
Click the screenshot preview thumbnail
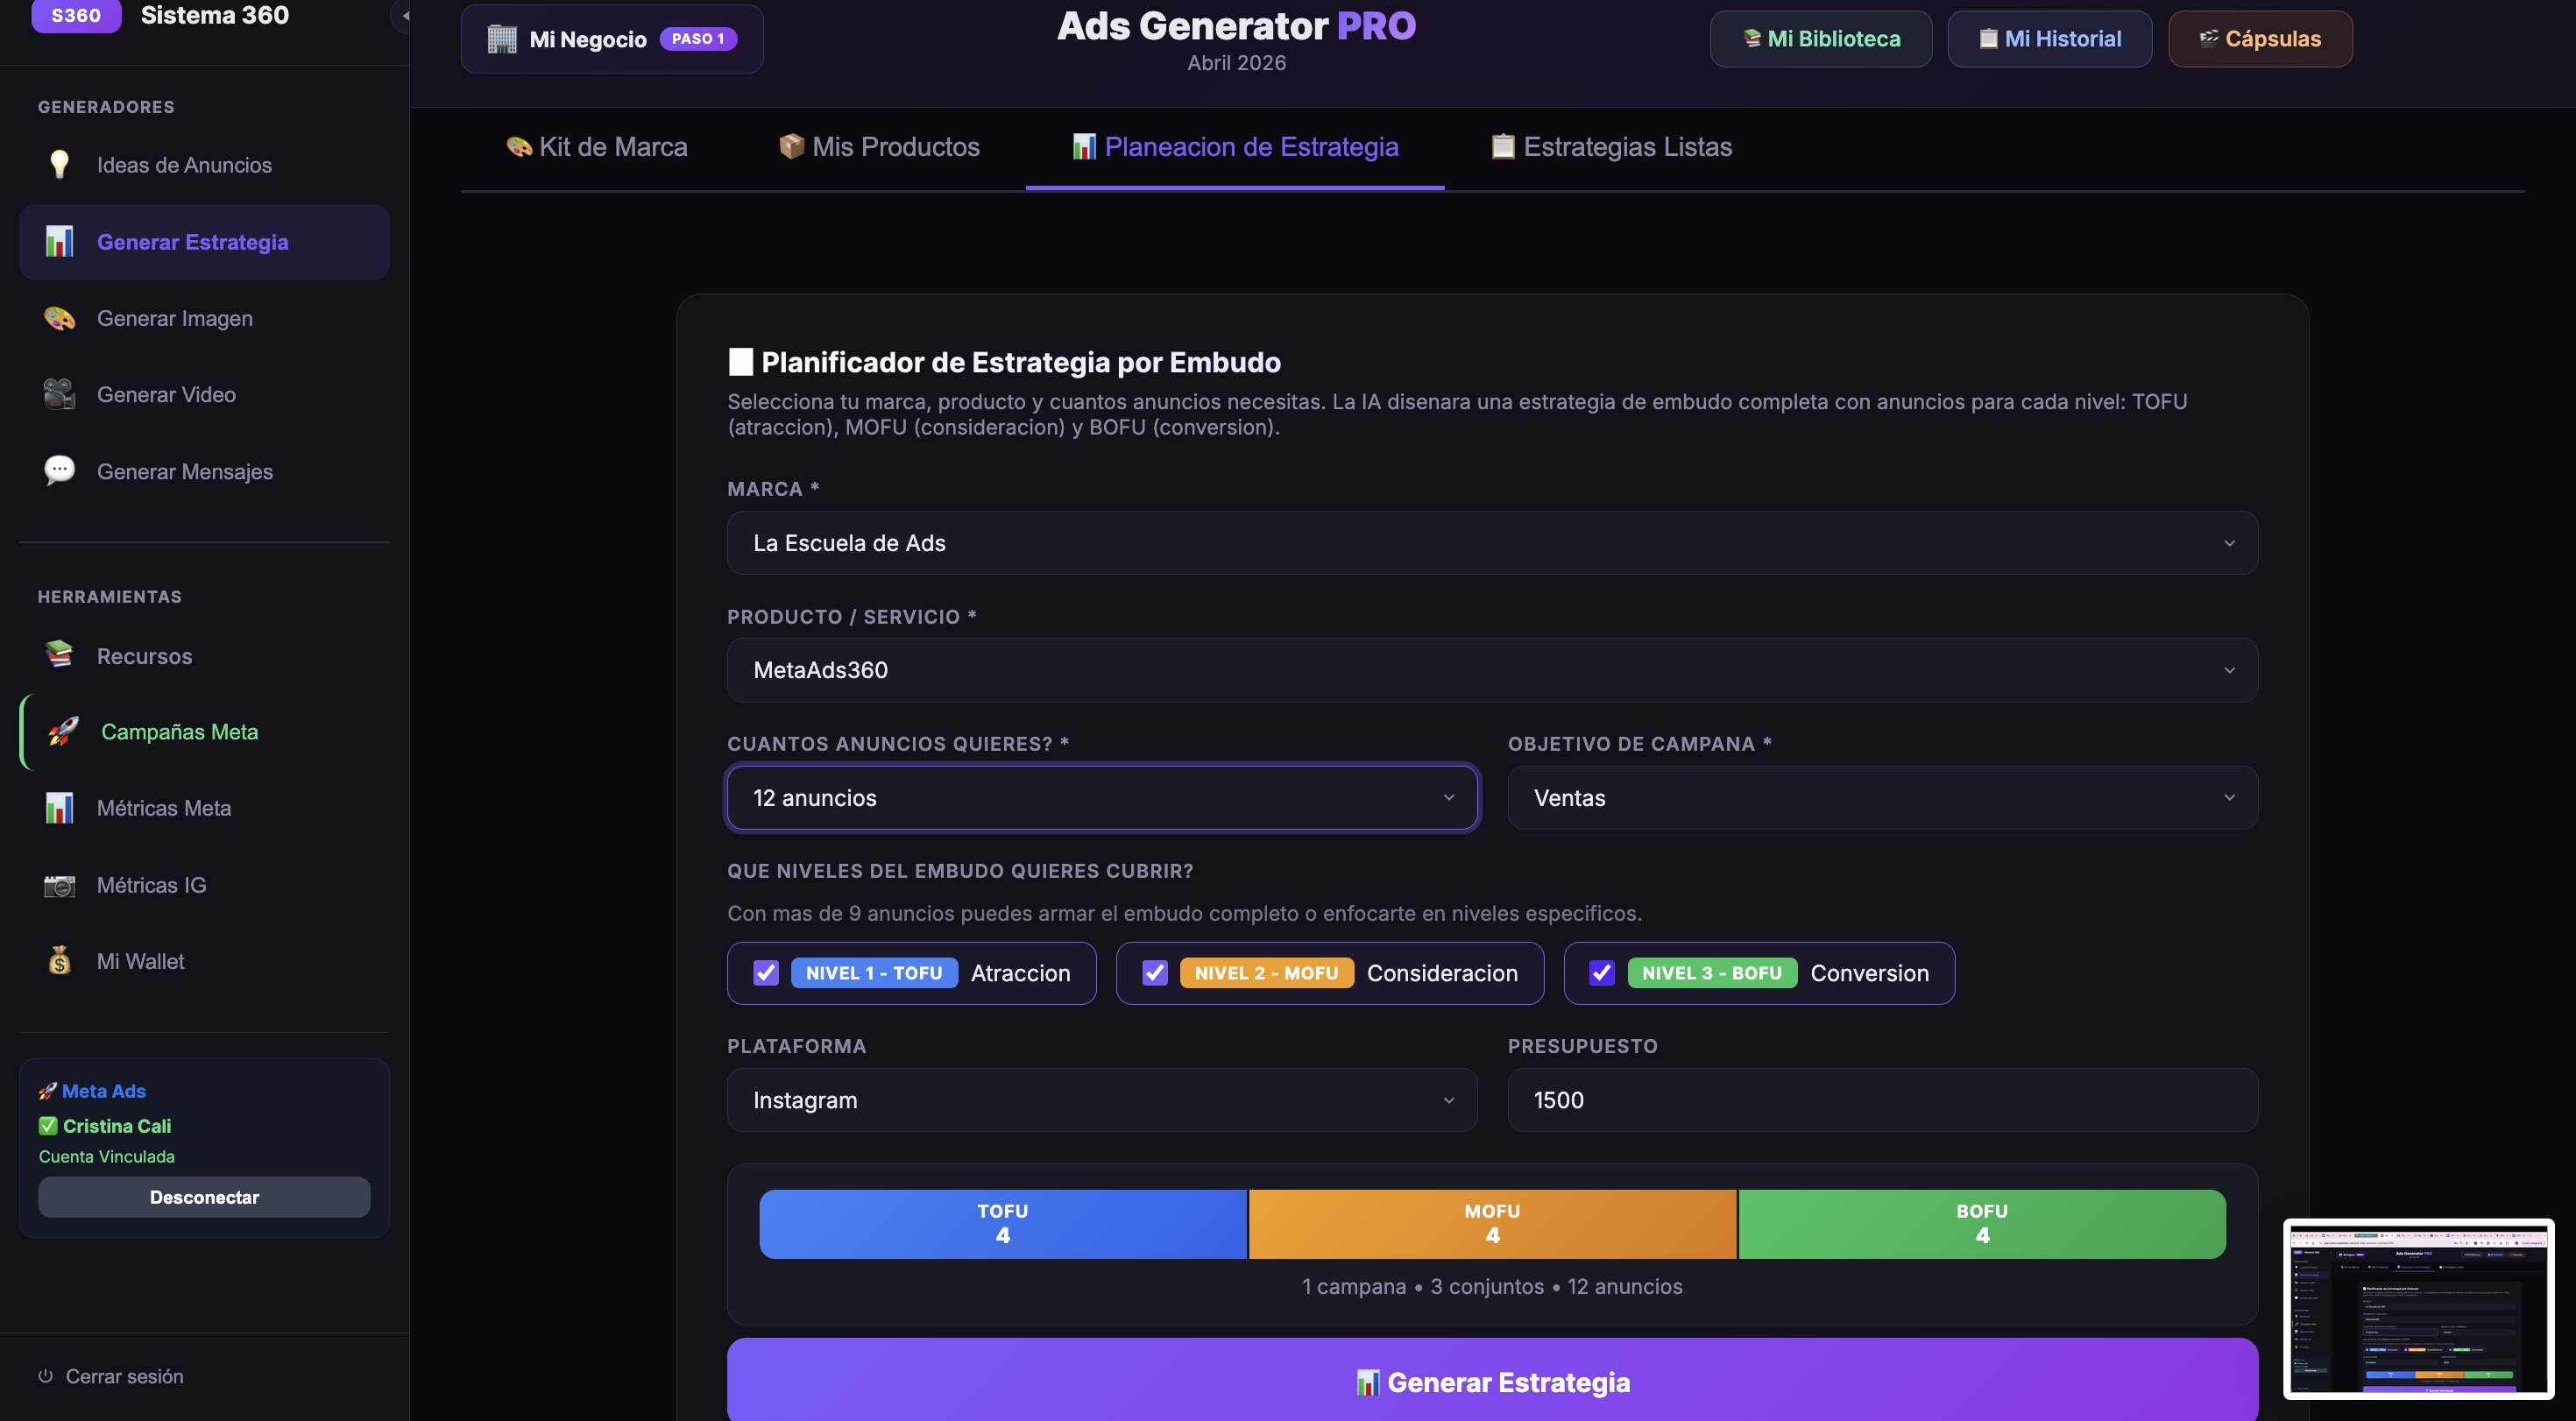tap(2418, 1308)
